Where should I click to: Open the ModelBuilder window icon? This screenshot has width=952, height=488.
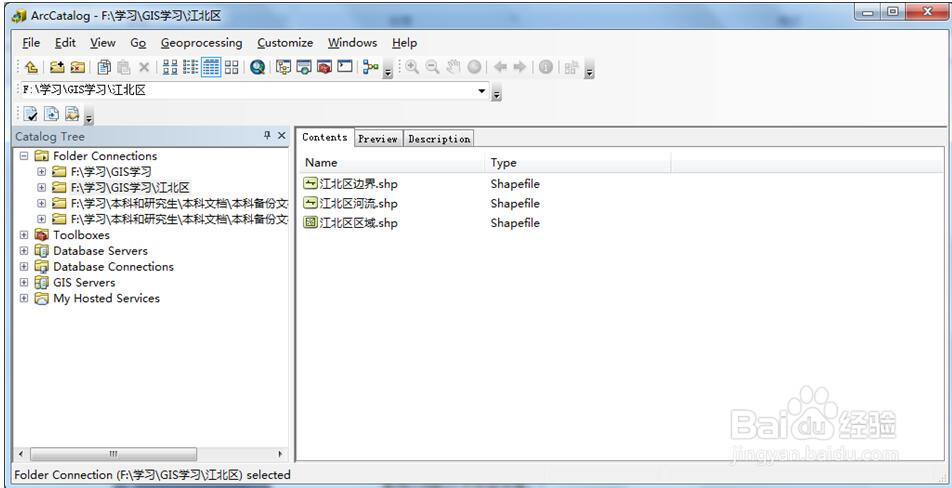click(370, 67)
